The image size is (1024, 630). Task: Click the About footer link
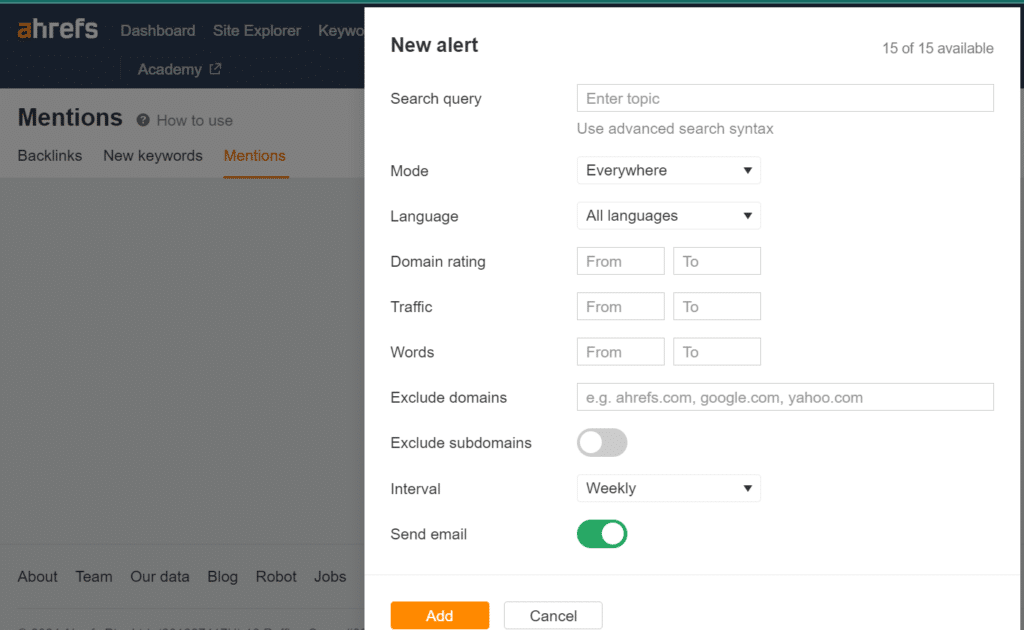point(37,576)
